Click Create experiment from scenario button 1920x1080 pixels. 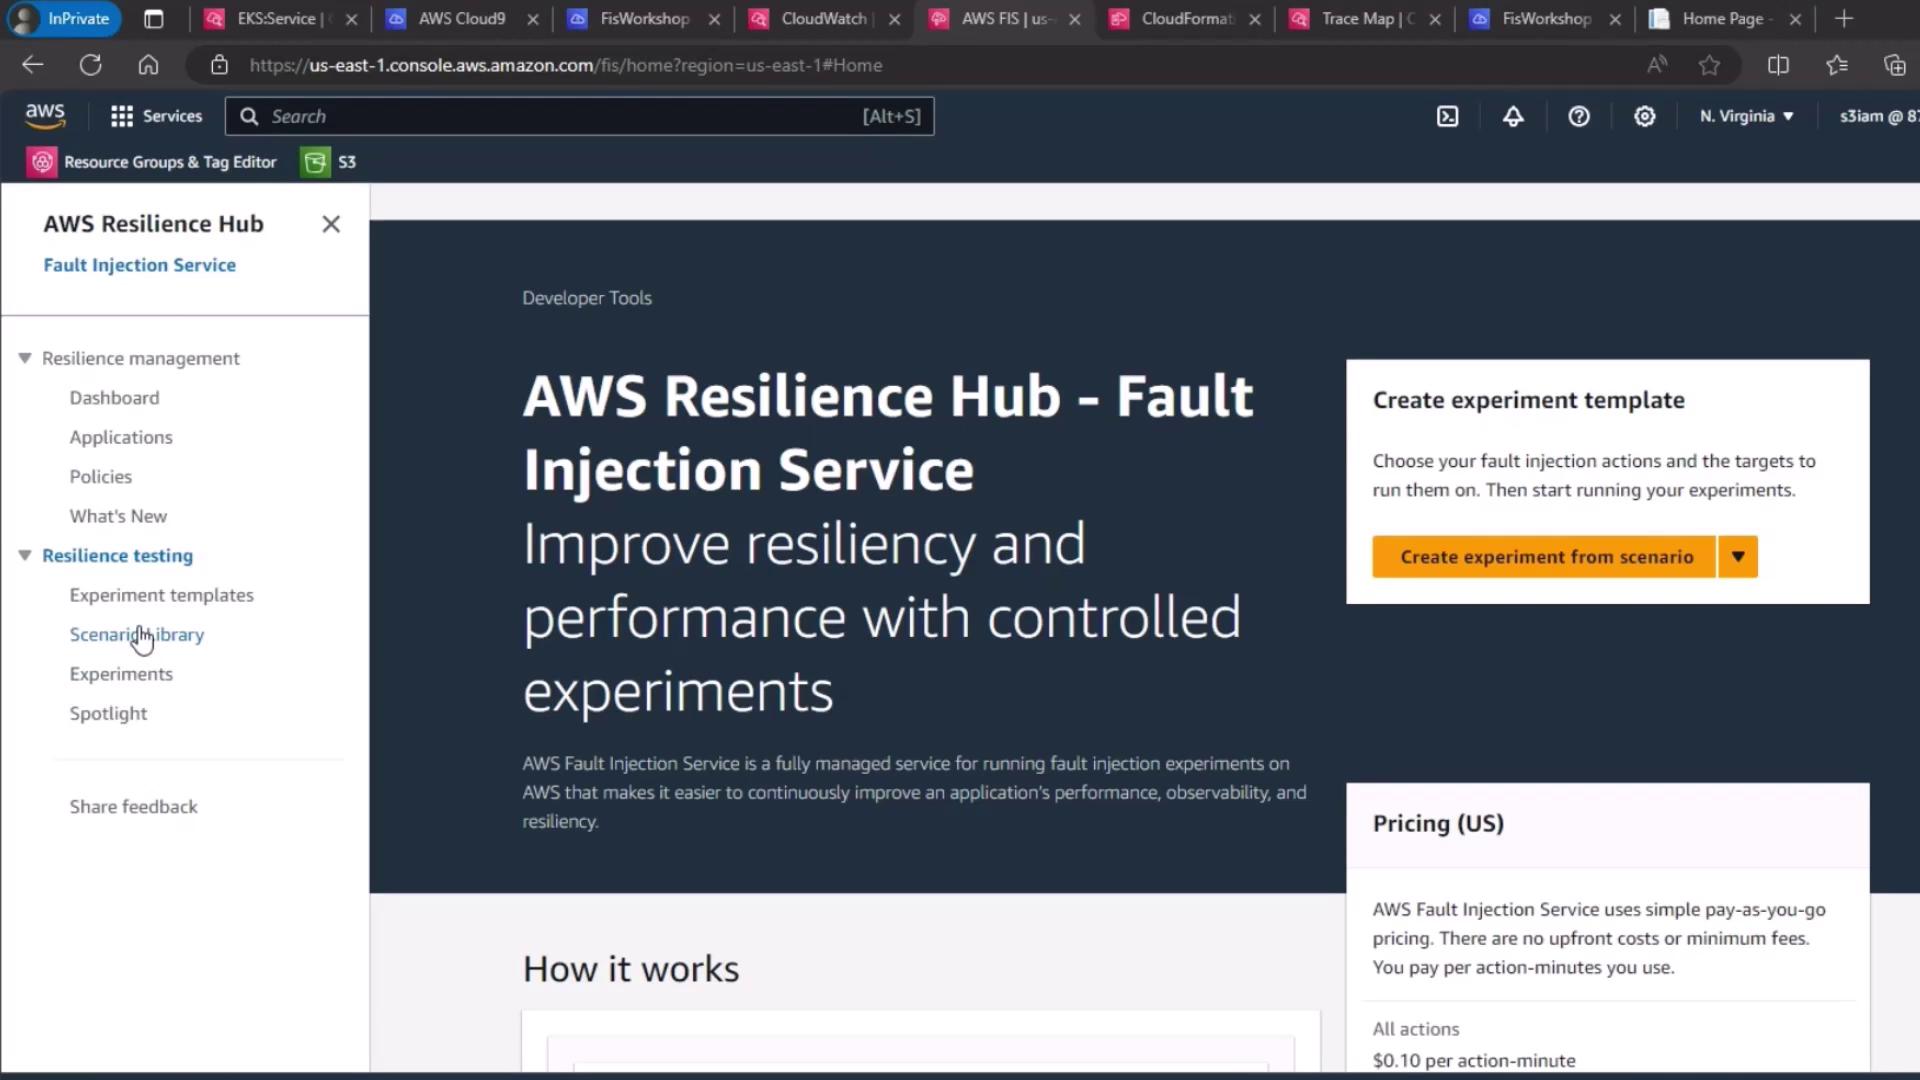[1545, 557]
